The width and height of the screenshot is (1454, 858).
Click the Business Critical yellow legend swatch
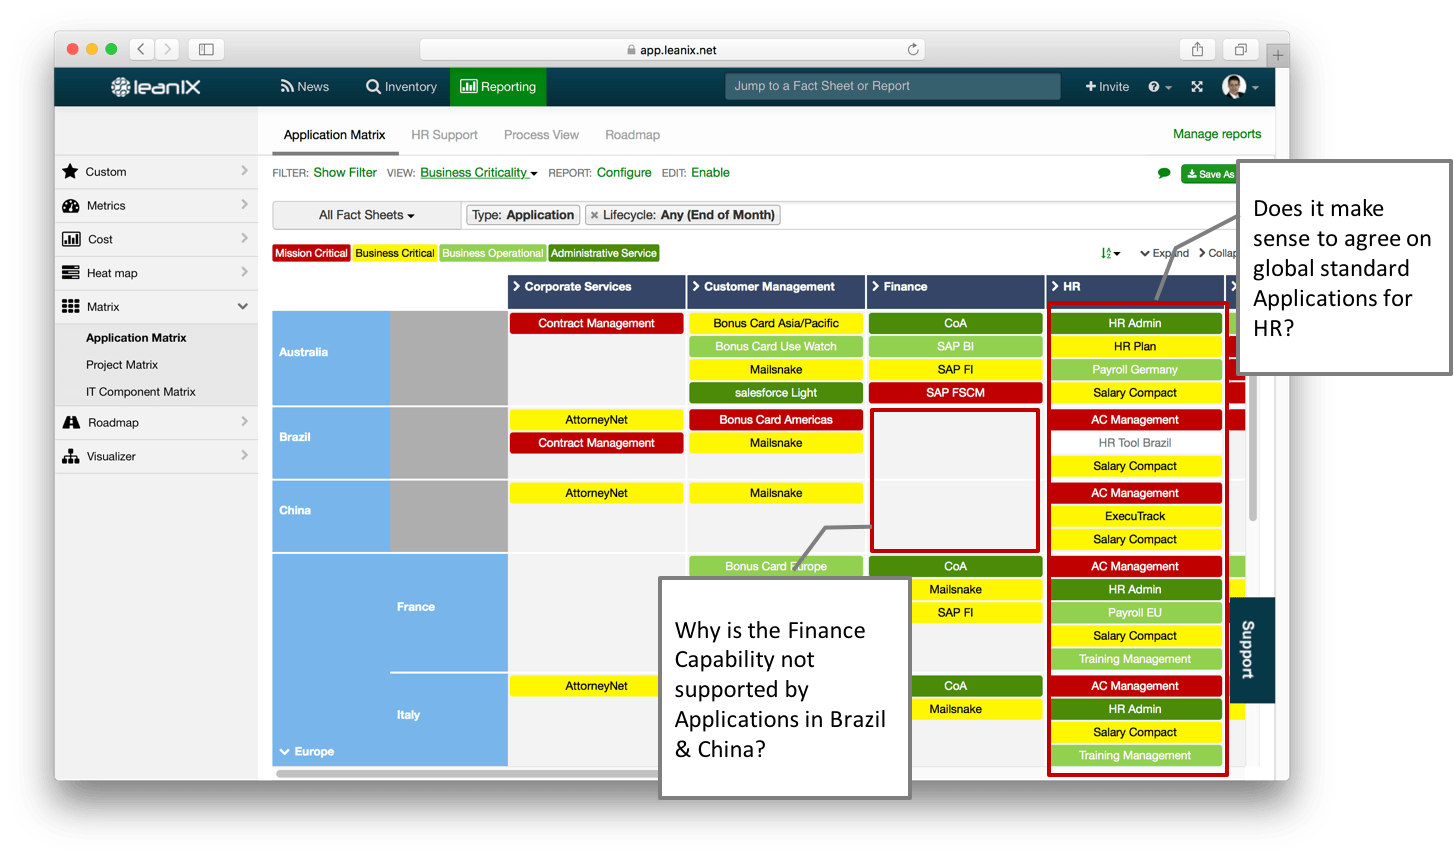tap(394, 253)
